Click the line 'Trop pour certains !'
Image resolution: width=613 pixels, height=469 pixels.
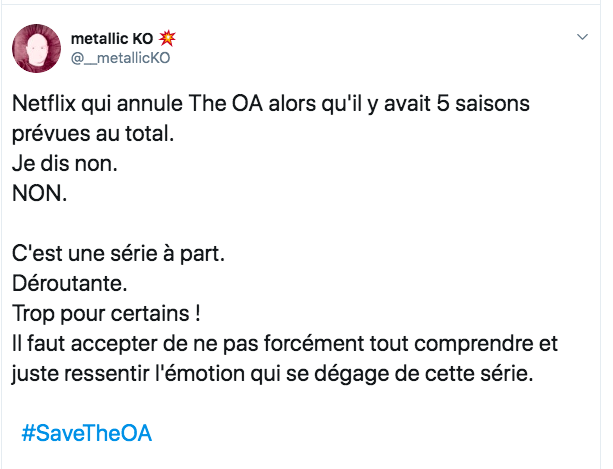[x=107, y=313]
